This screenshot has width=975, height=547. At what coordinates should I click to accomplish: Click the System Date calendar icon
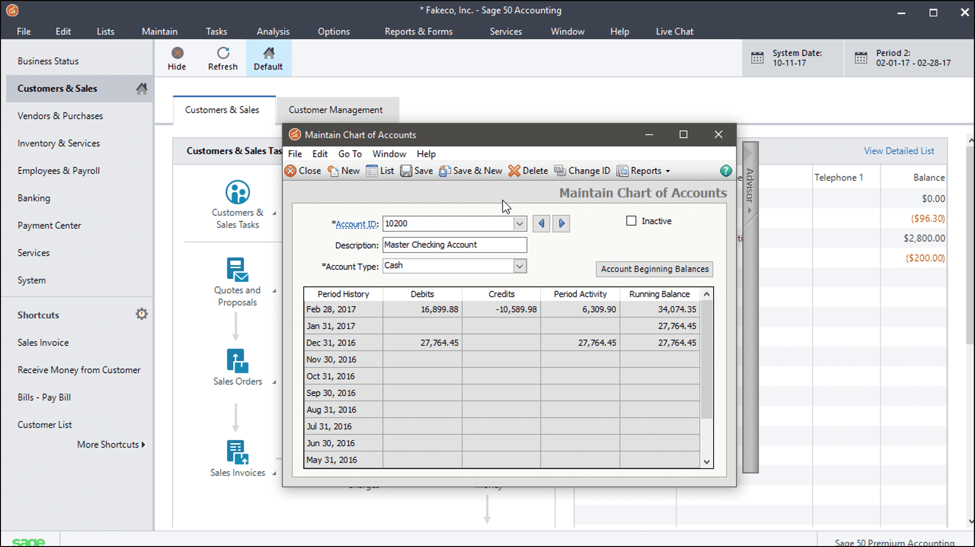tap(757, 58)
